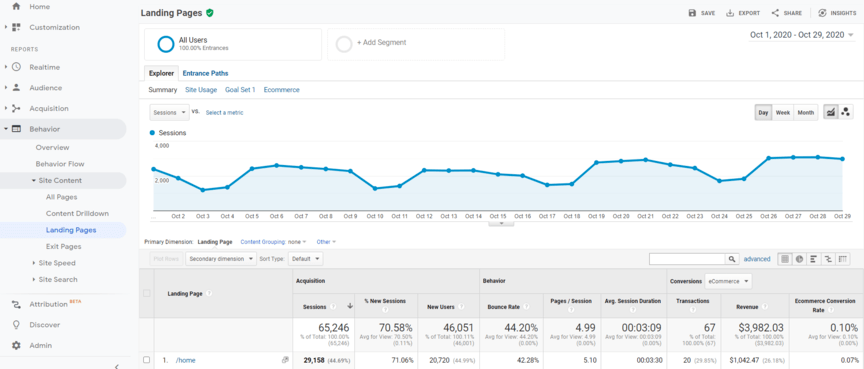Click the Acquisition branching arrows icon
Screen dimensions: 864x369
pyautogui.click(x=16, y=108)
